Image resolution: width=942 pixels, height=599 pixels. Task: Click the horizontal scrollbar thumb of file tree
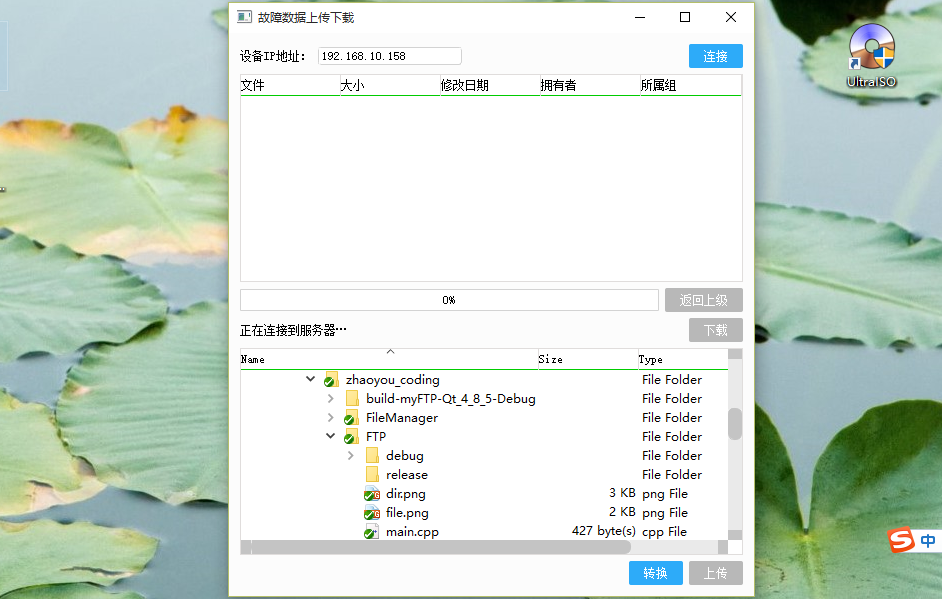click(441, 547)
